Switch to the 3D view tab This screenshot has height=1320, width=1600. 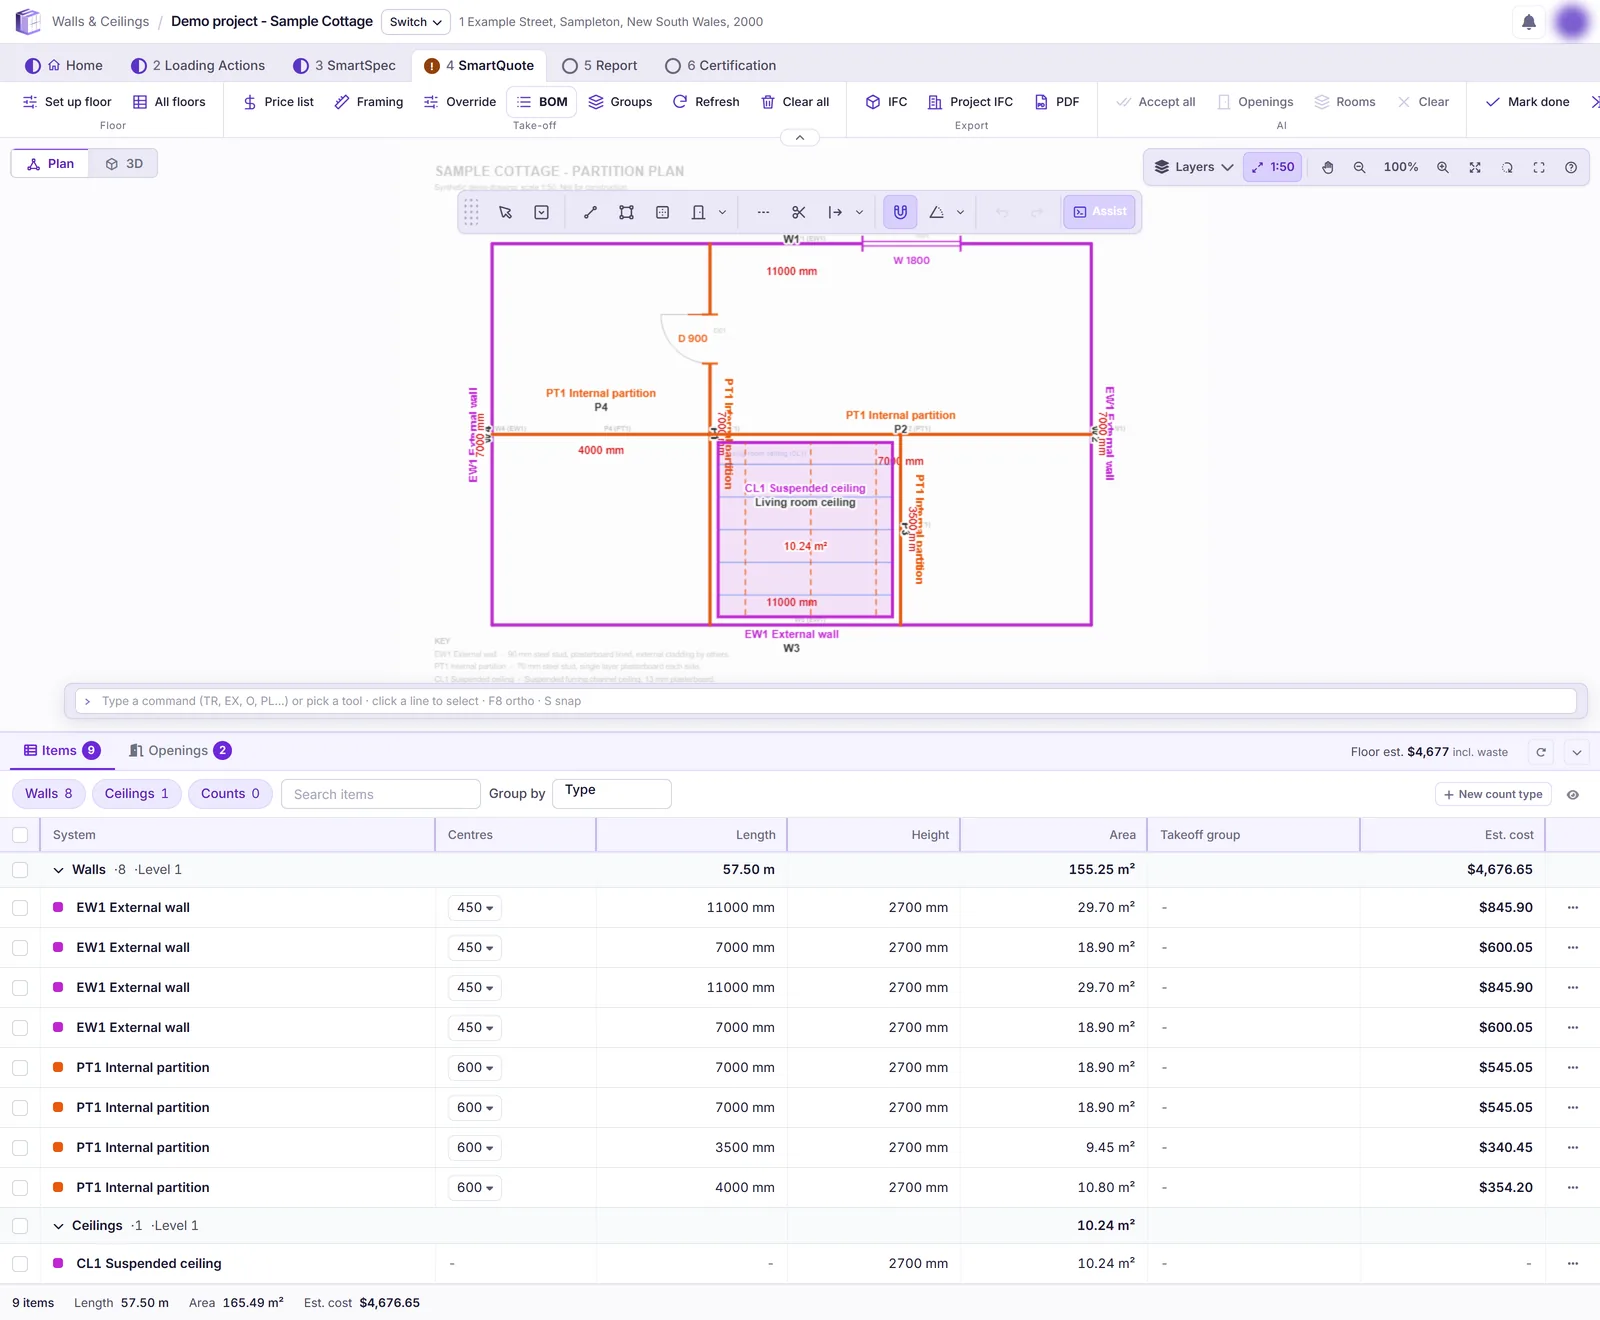[x=124, y=164]
